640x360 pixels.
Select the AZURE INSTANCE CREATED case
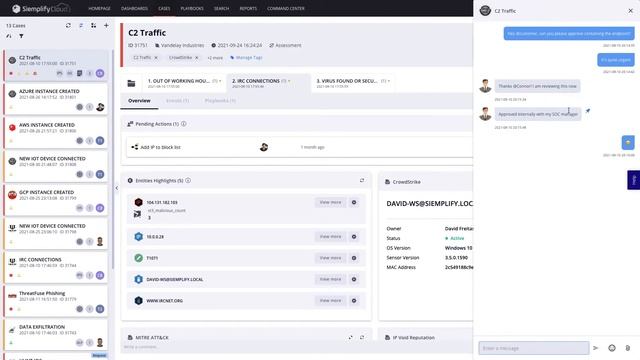56,99
